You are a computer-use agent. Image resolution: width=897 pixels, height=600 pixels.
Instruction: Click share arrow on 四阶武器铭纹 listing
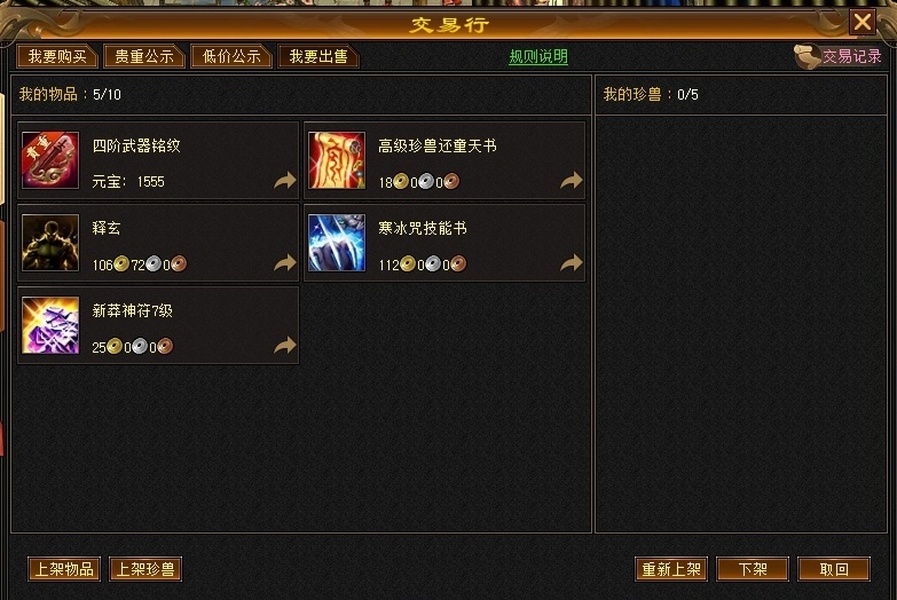click(x=285, y=181)
